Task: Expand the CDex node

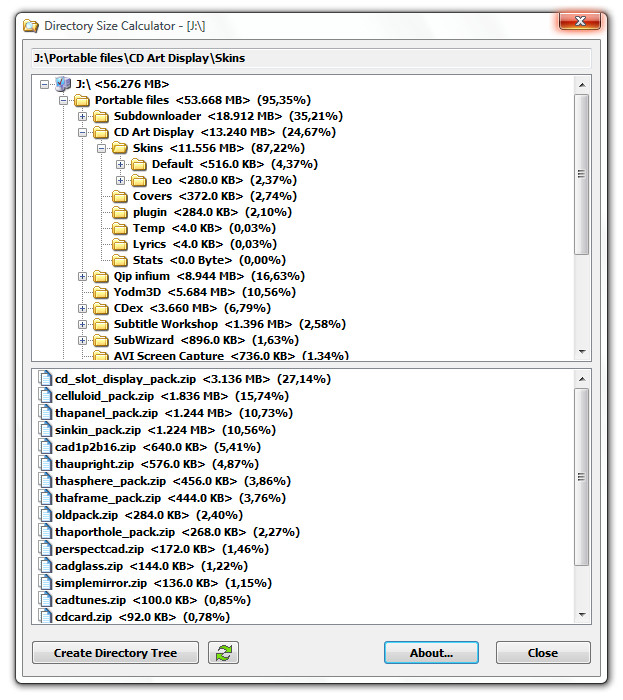Action: point(82,308)
